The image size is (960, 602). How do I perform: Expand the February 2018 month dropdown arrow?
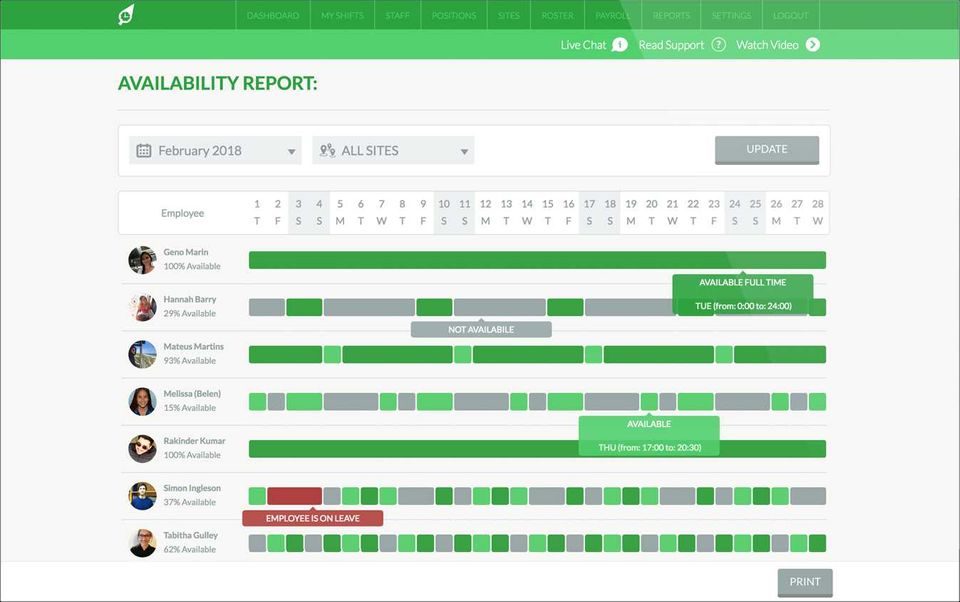(291, 152)
